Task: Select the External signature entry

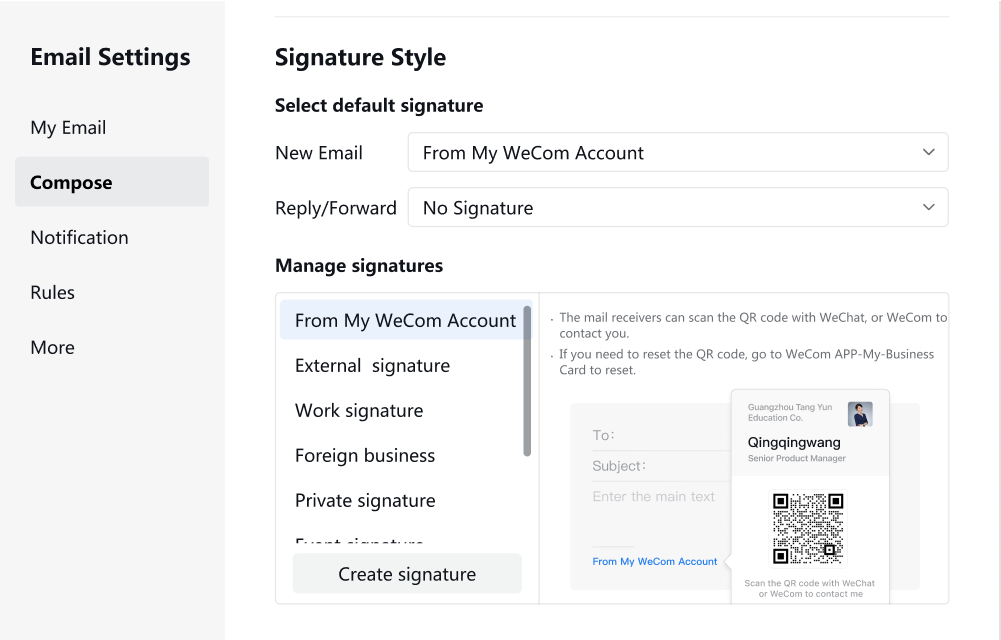Action: (x=372, y=366)
